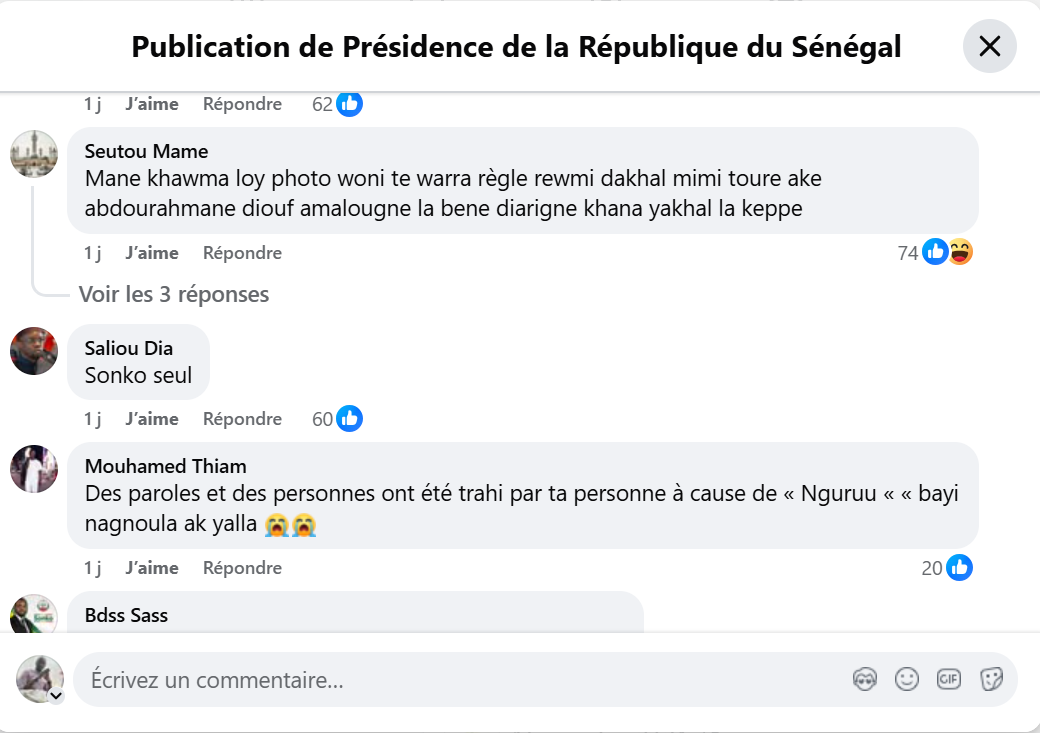Open emoji picker in comment box
This screenshot has width=1040, height=733.
[907, 680]
